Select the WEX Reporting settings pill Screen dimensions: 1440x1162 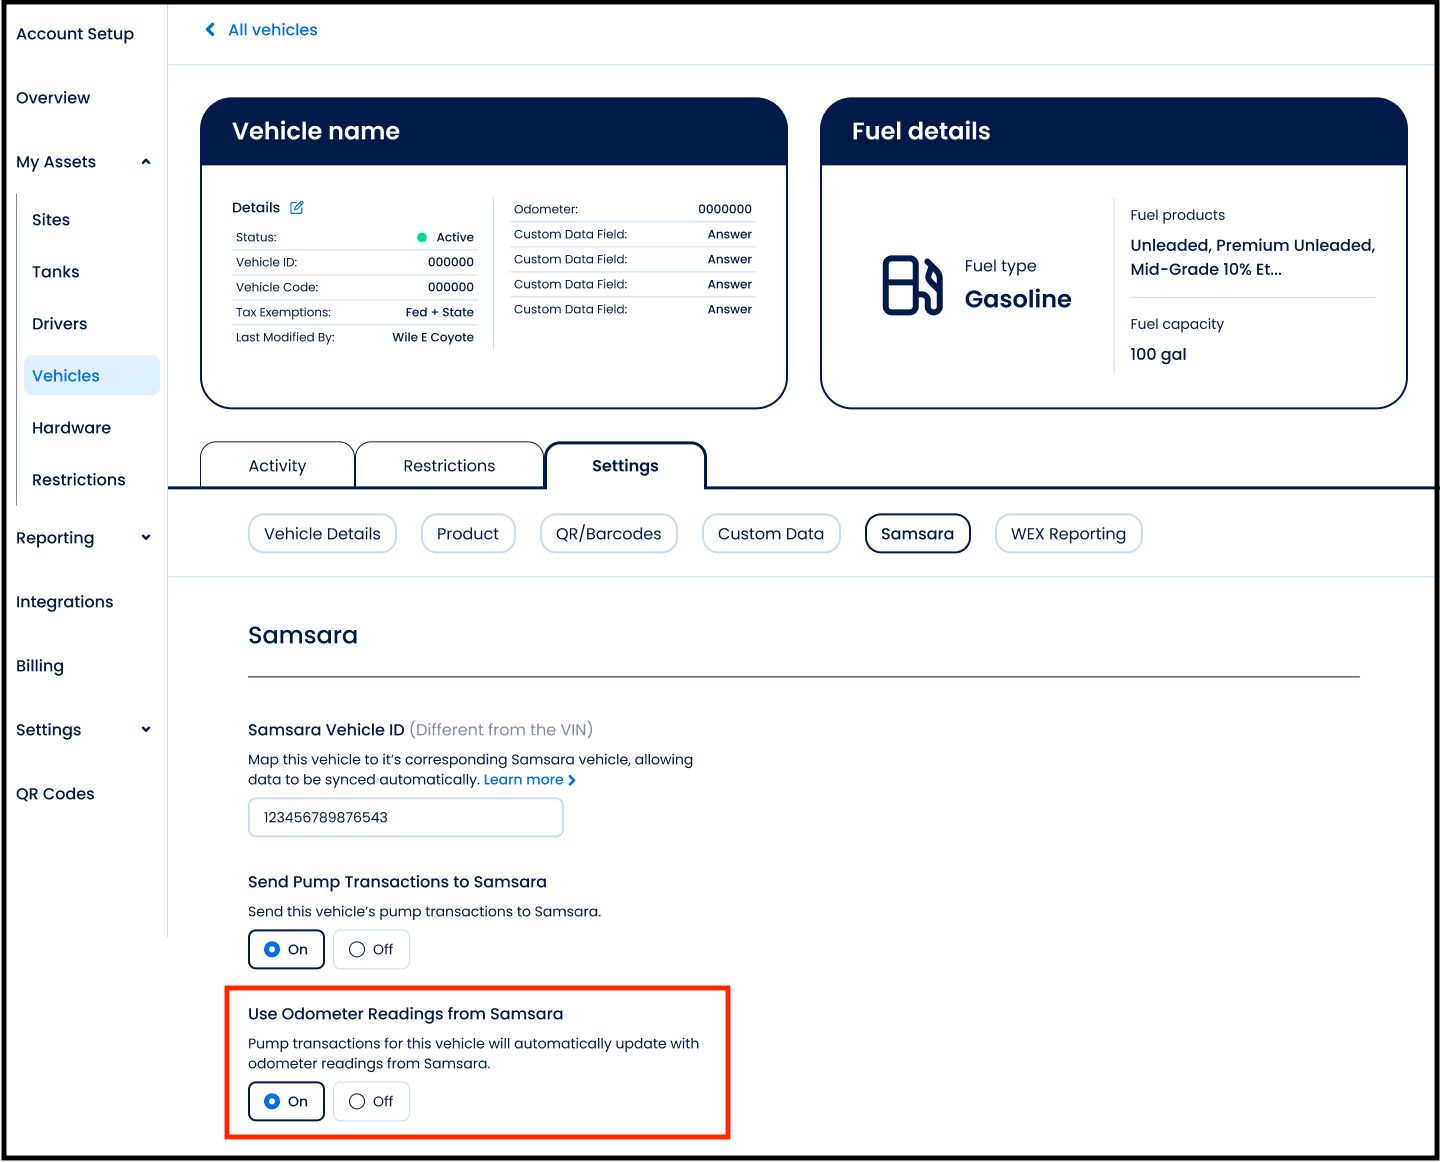coord(1068,534)
